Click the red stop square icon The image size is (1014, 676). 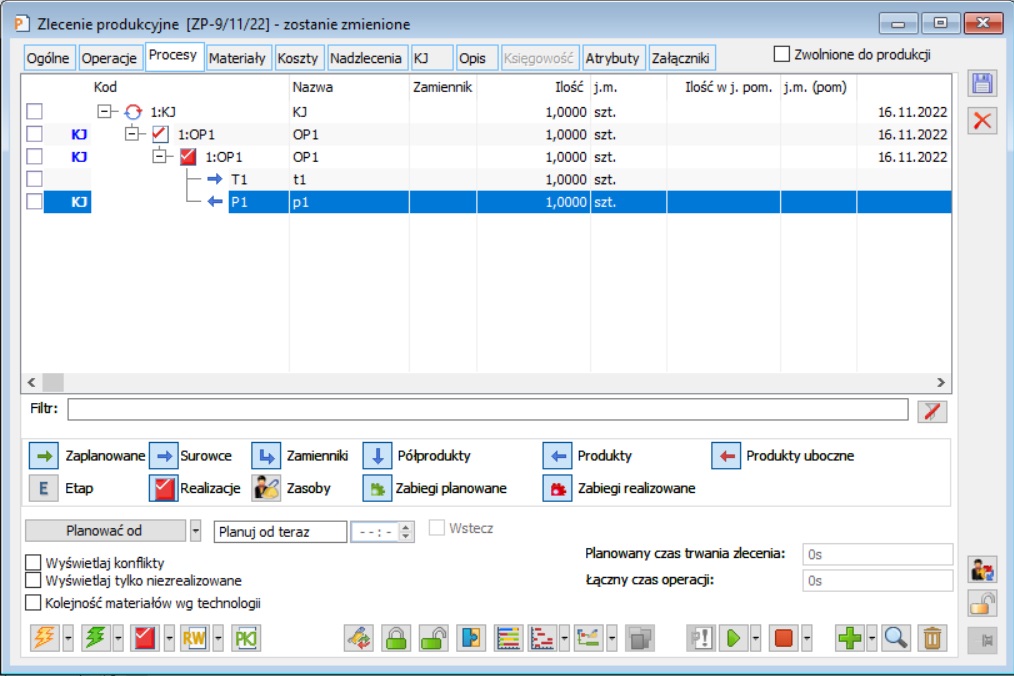785,638
